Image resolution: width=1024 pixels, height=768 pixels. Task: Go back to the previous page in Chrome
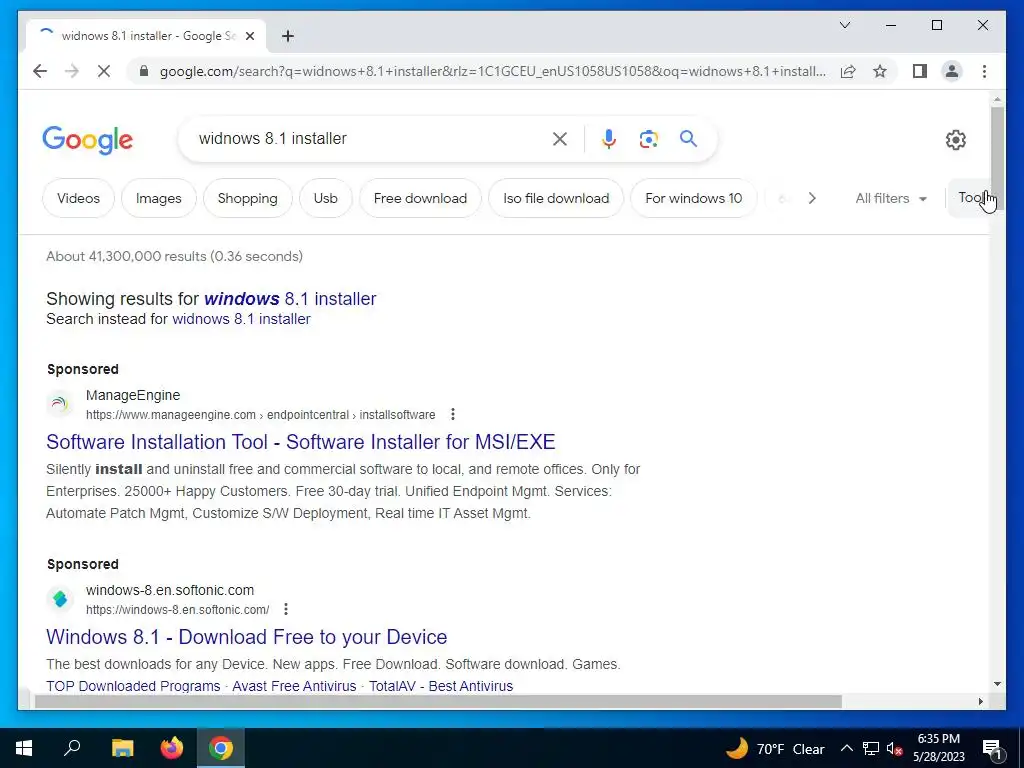[40, 71]
